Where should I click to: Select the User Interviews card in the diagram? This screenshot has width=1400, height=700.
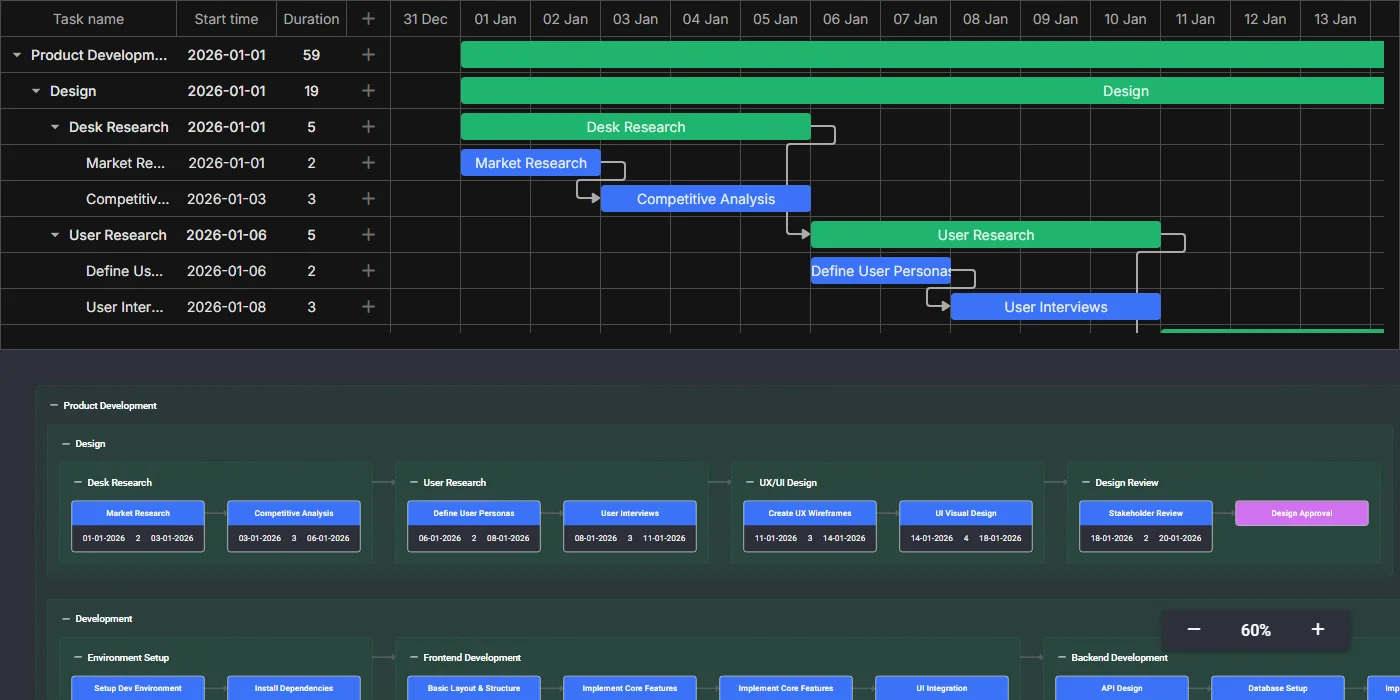[x=630, y=526]
